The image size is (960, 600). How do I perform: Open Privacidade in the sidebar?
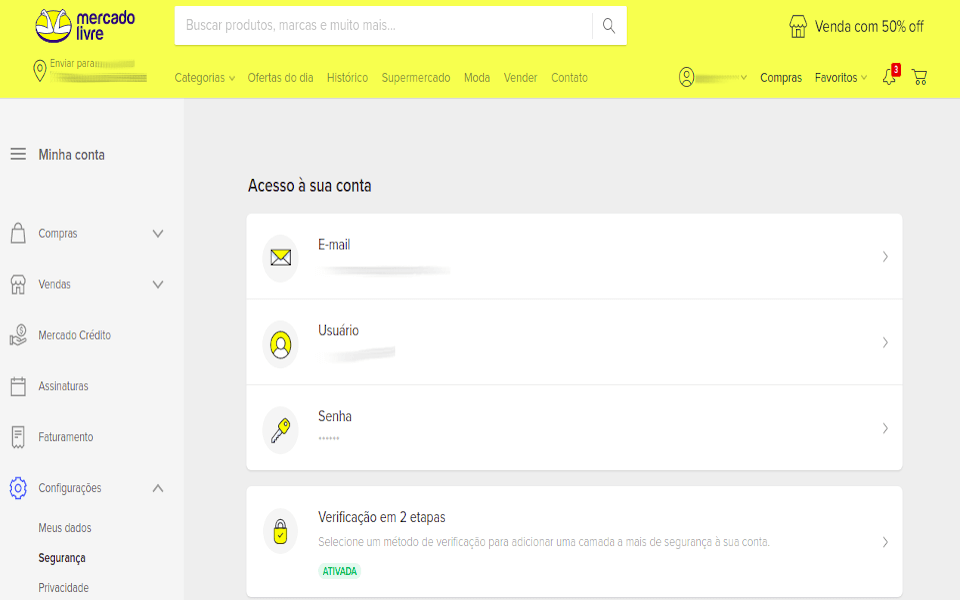[x=64, y=588]
